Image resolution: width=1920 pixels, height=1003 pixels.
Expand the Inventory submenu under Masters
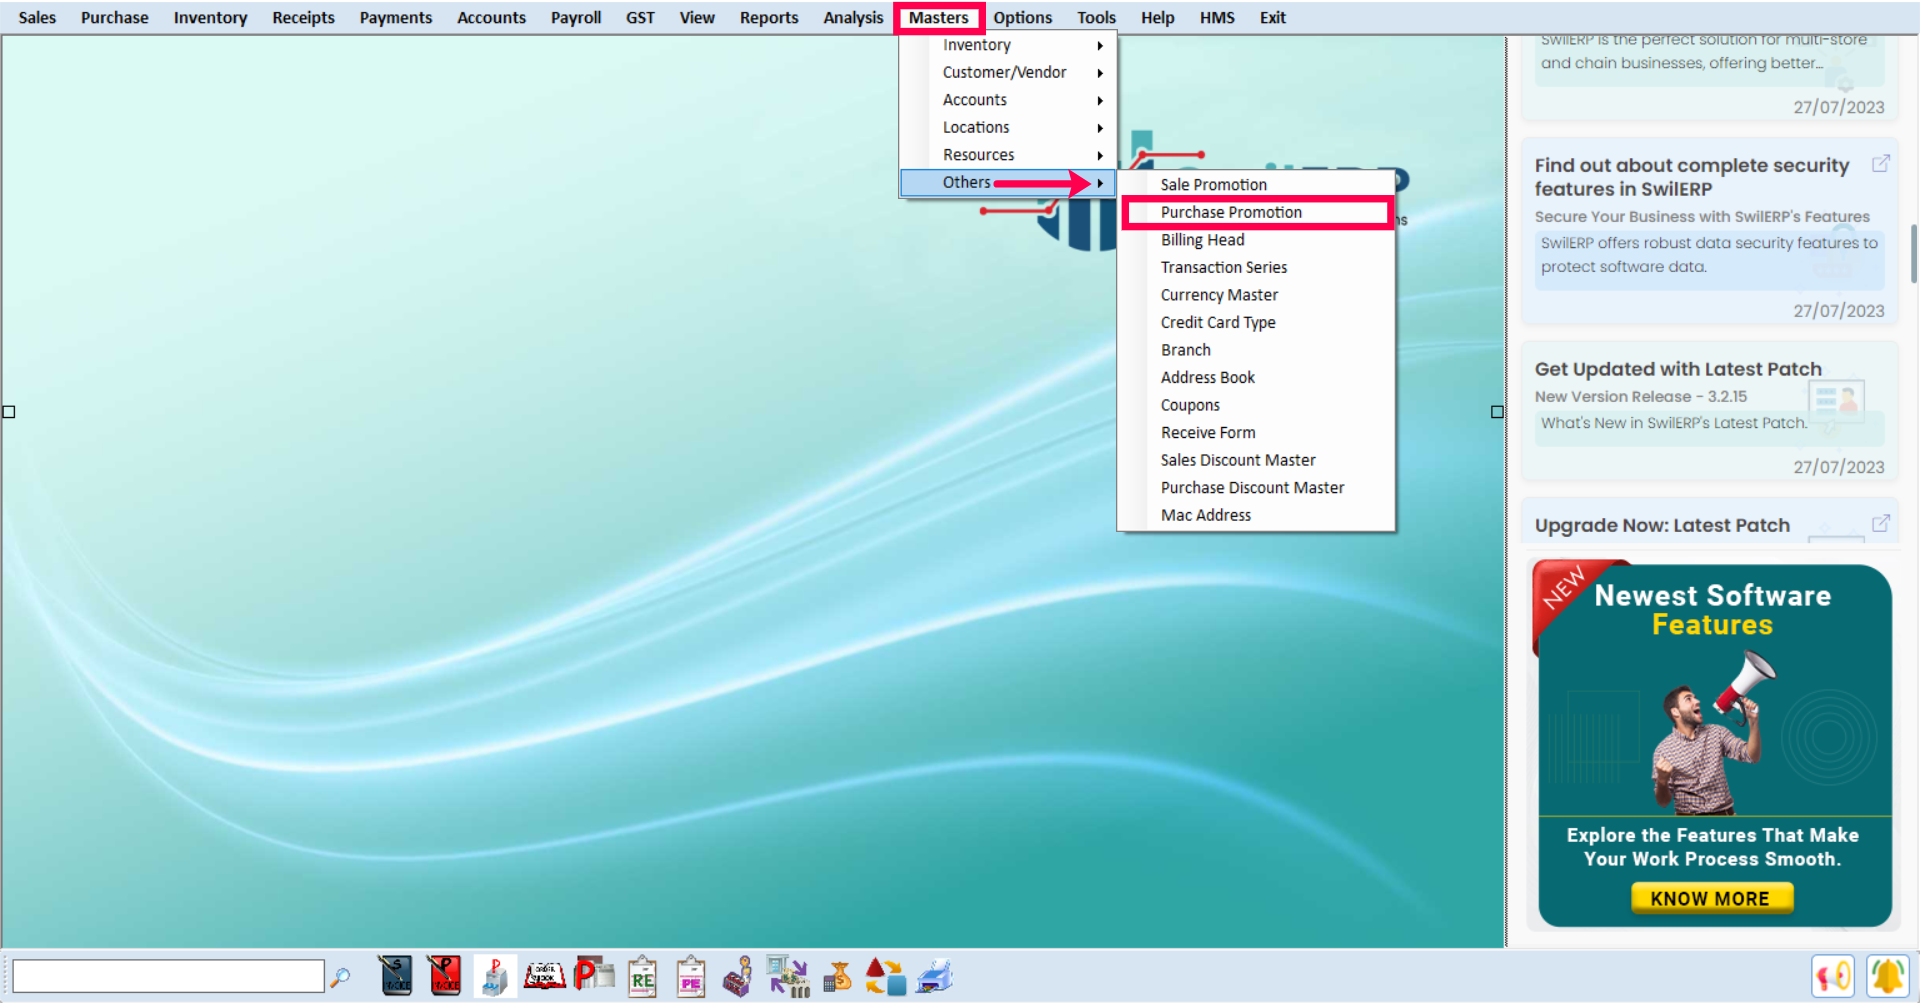tap(1008, 45)
